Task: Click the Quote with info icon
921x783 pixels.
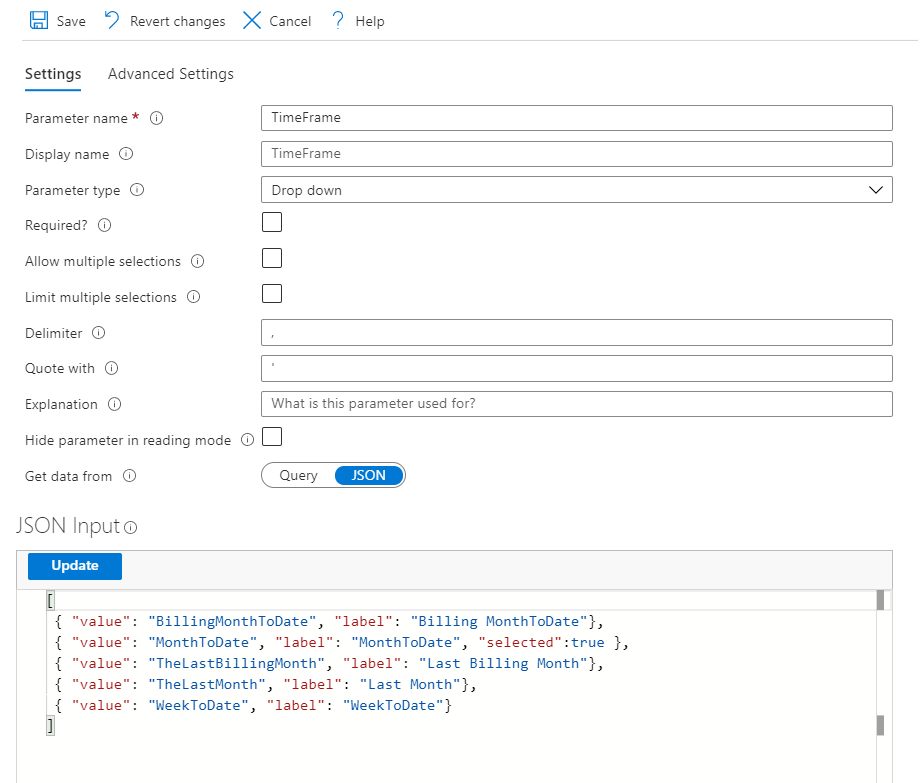Action: coord(112,368)
